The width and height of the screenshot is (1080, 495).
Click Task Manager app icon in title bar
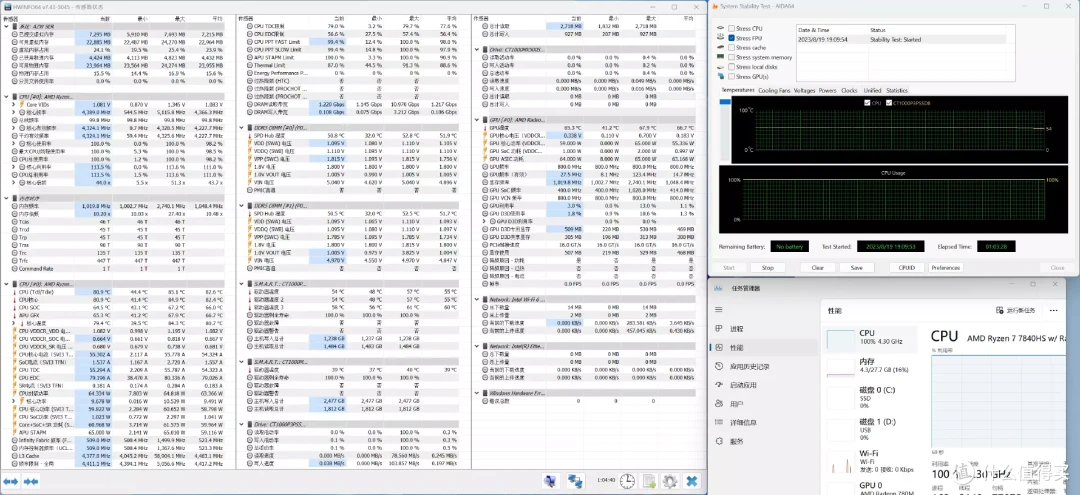coord(718,288)
